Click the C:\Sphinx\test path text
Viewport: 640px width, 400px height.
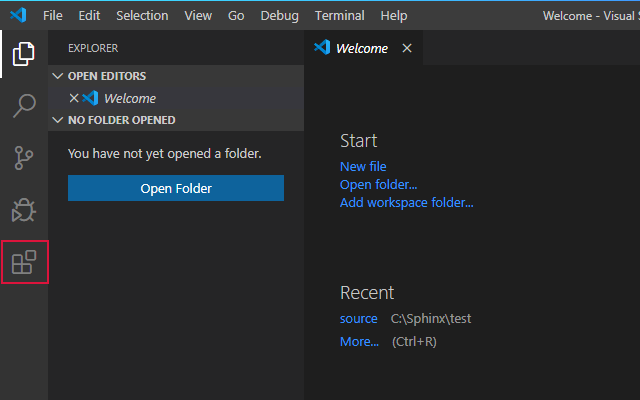(x=431, y=318)
